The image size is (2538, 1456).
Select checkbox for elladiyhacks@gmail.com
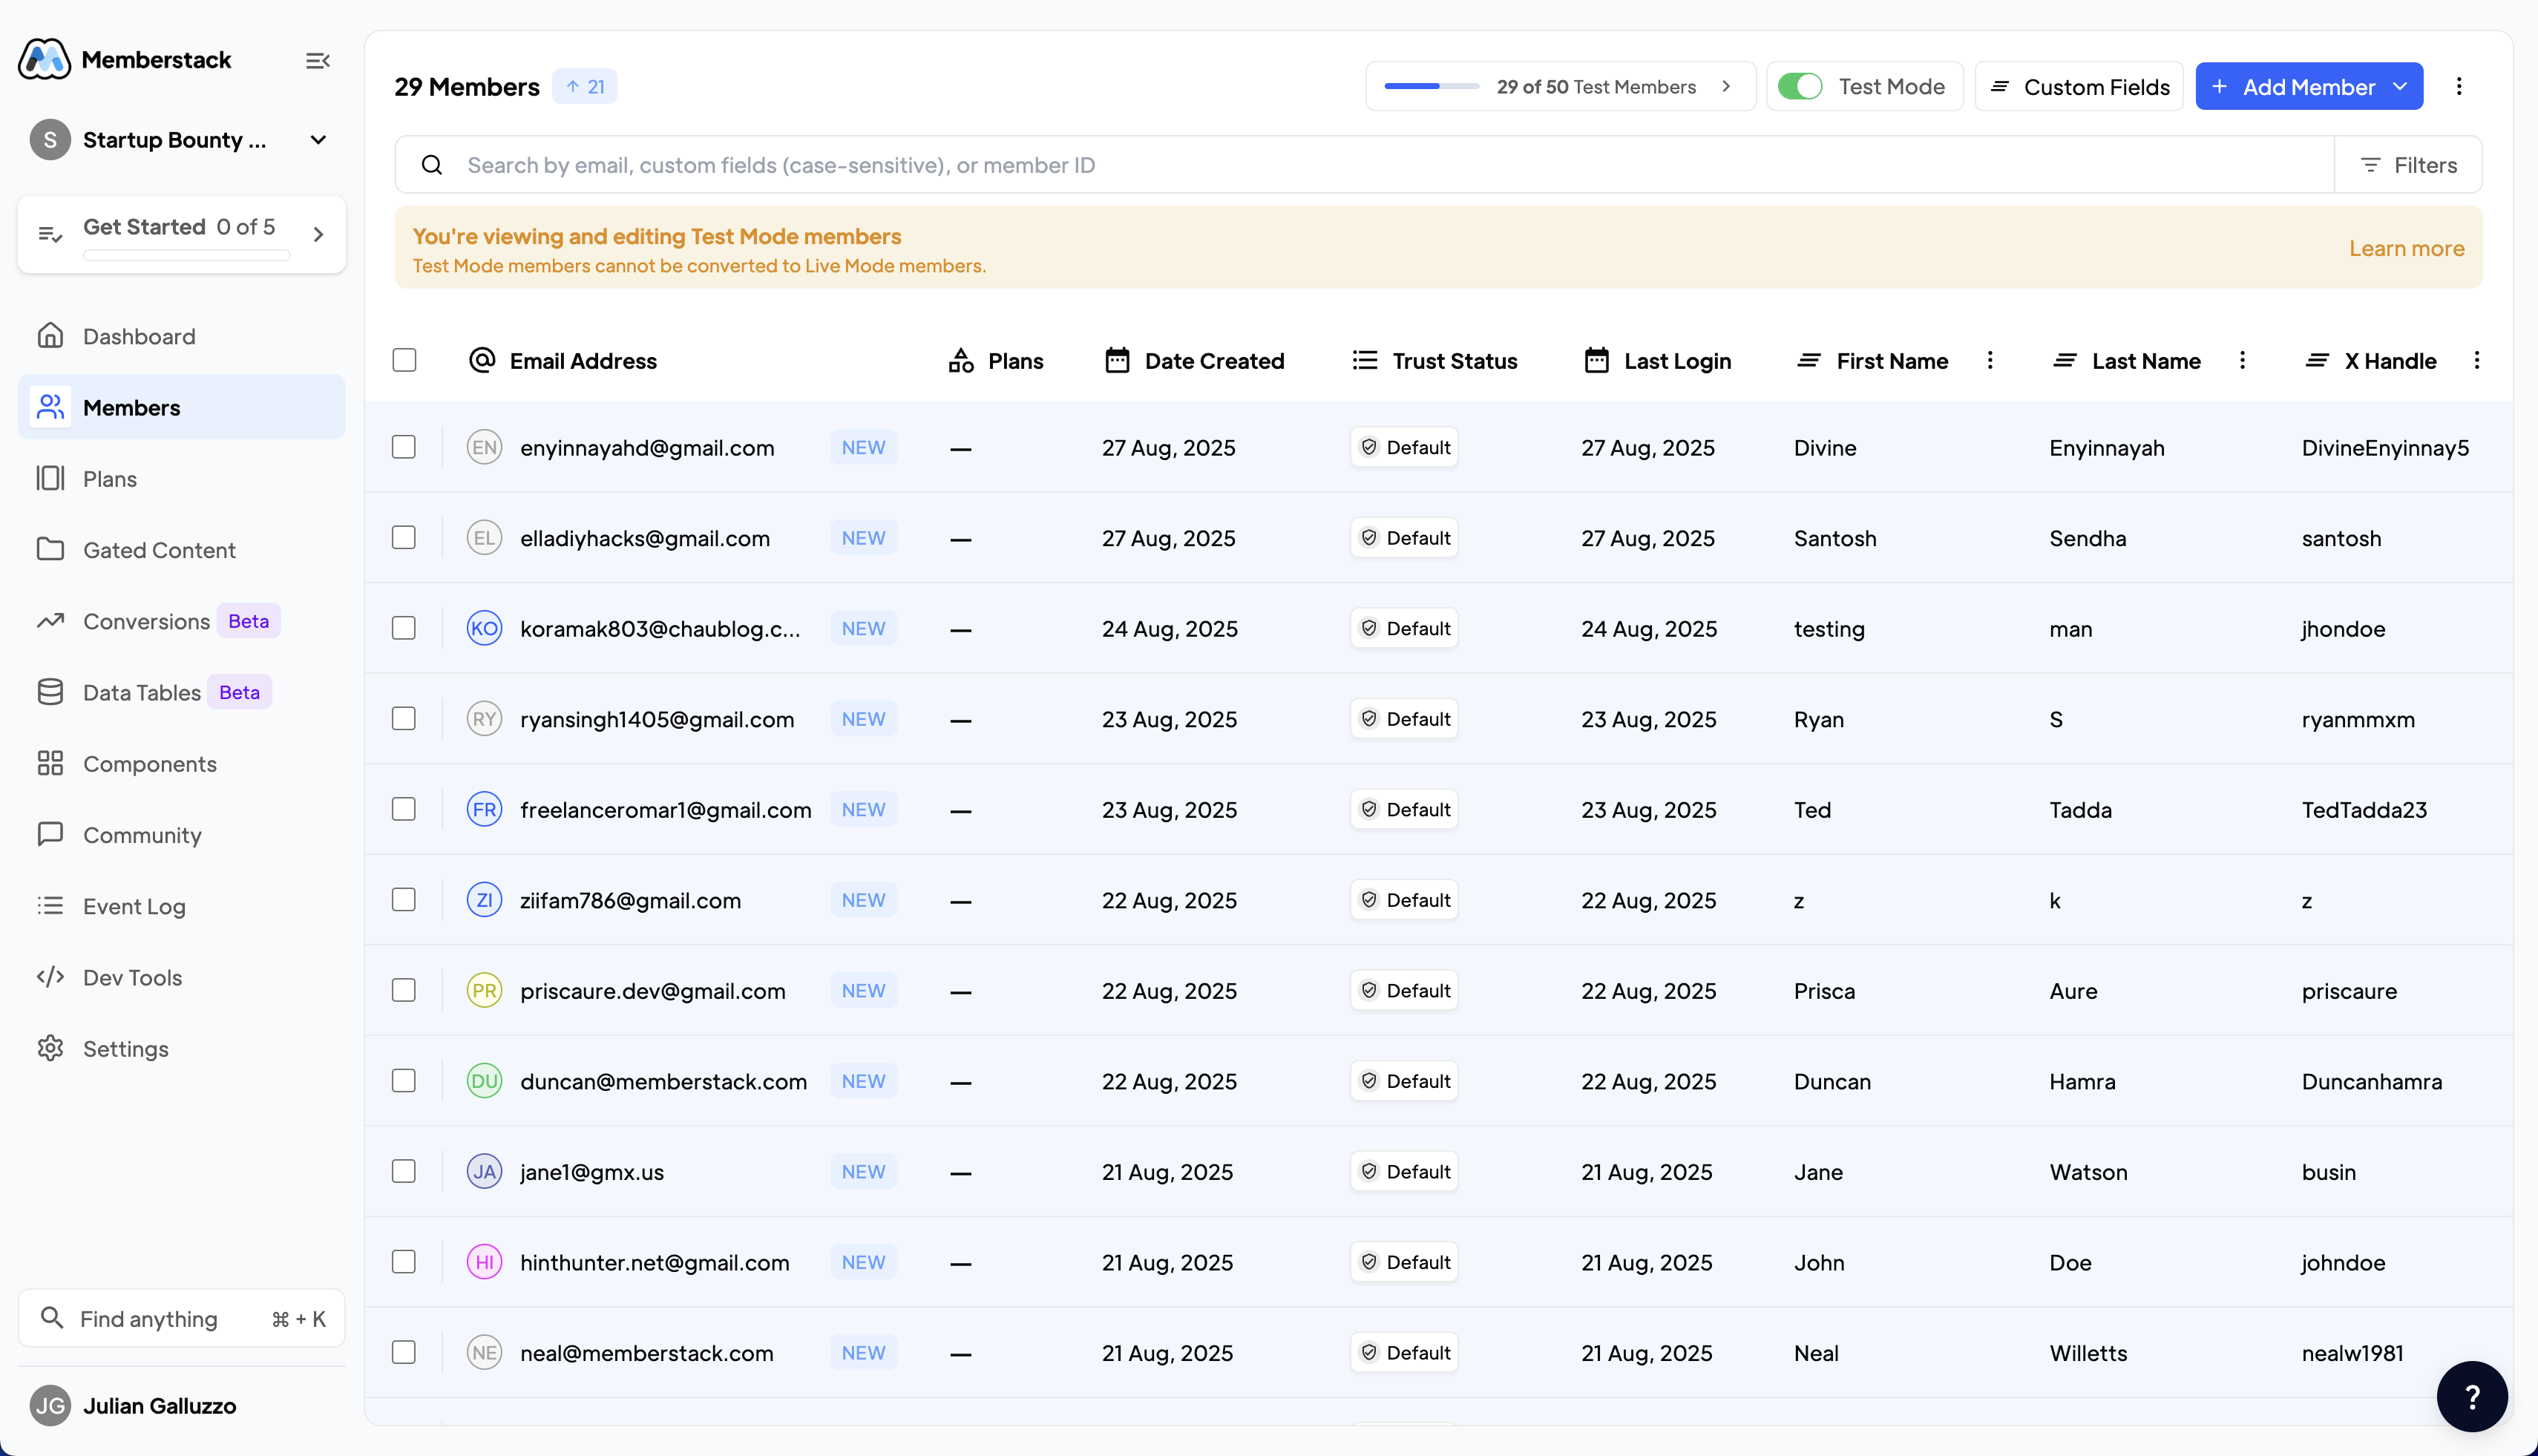pos(404,538)
